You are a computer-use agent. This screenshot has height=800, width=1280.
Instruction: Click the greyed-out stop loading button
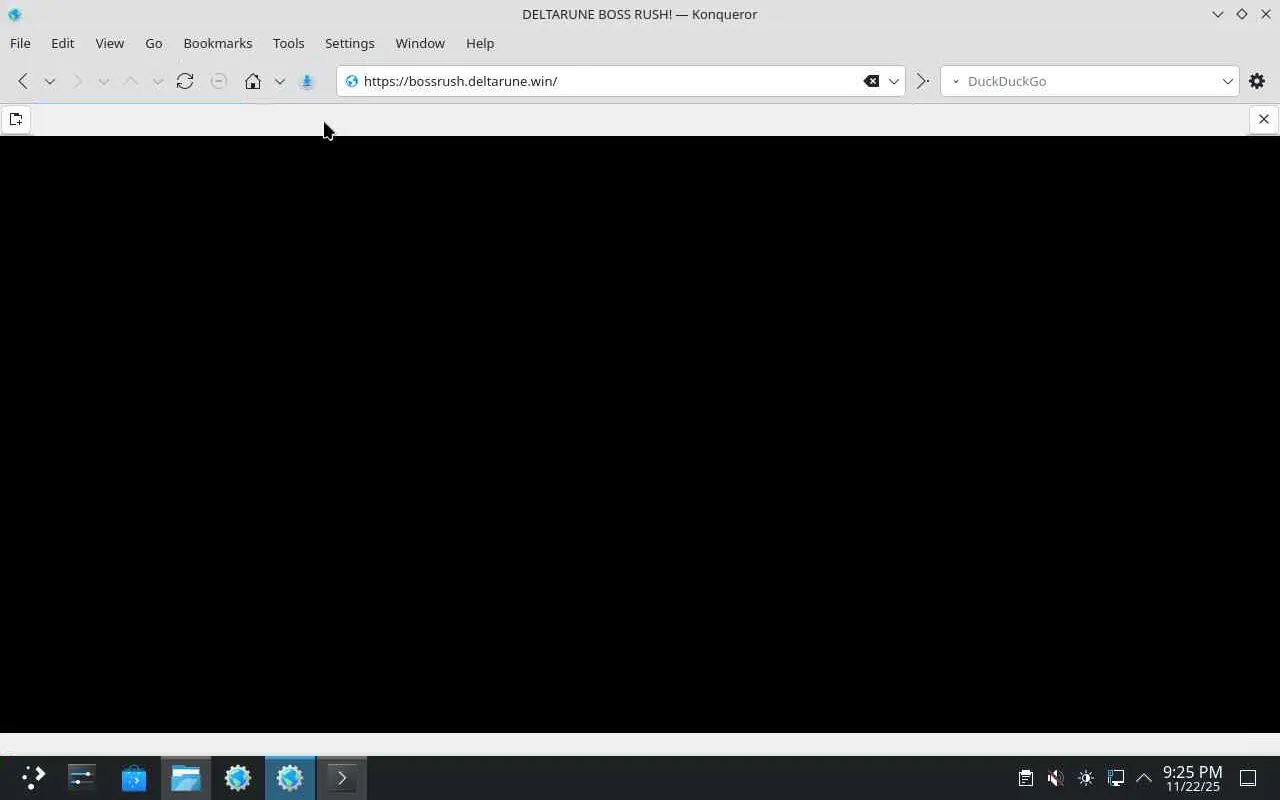219,81
